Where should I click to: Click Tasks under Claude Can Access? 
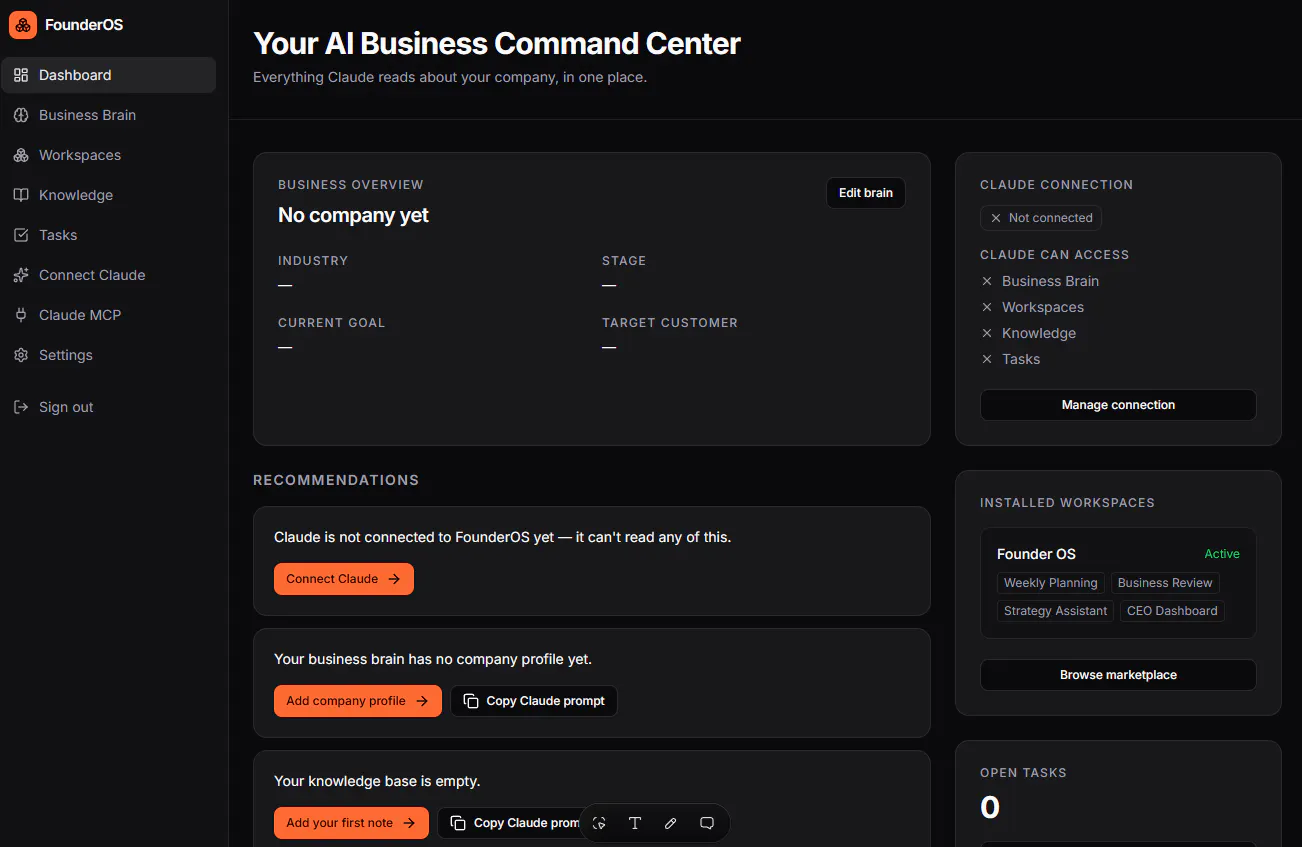[1021, 359]
